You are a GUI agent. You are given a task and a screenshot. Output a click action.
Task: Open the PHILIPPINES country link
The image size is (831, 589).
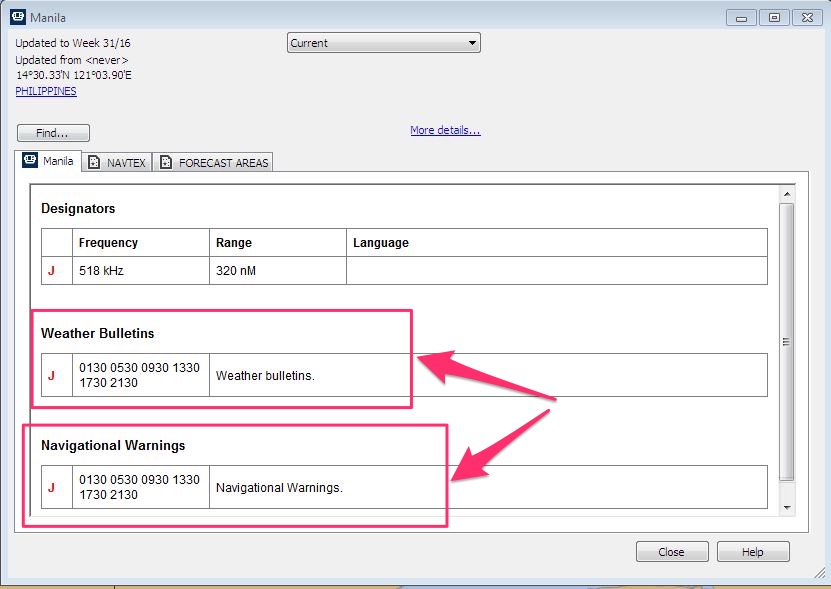46,91
